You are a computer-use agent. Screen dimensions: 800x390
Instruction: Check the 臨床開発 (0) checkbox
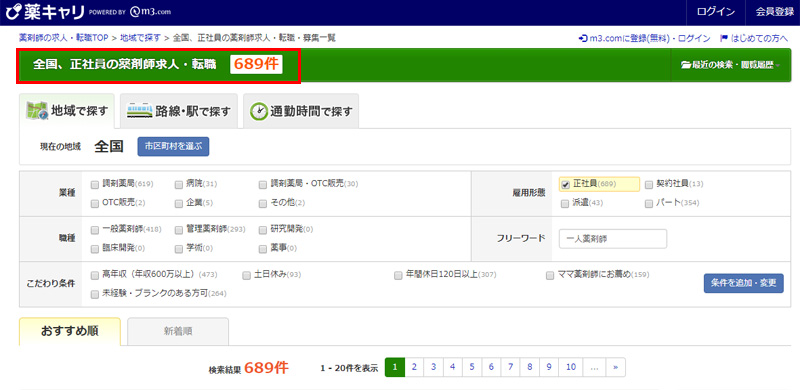pos(94,249)
